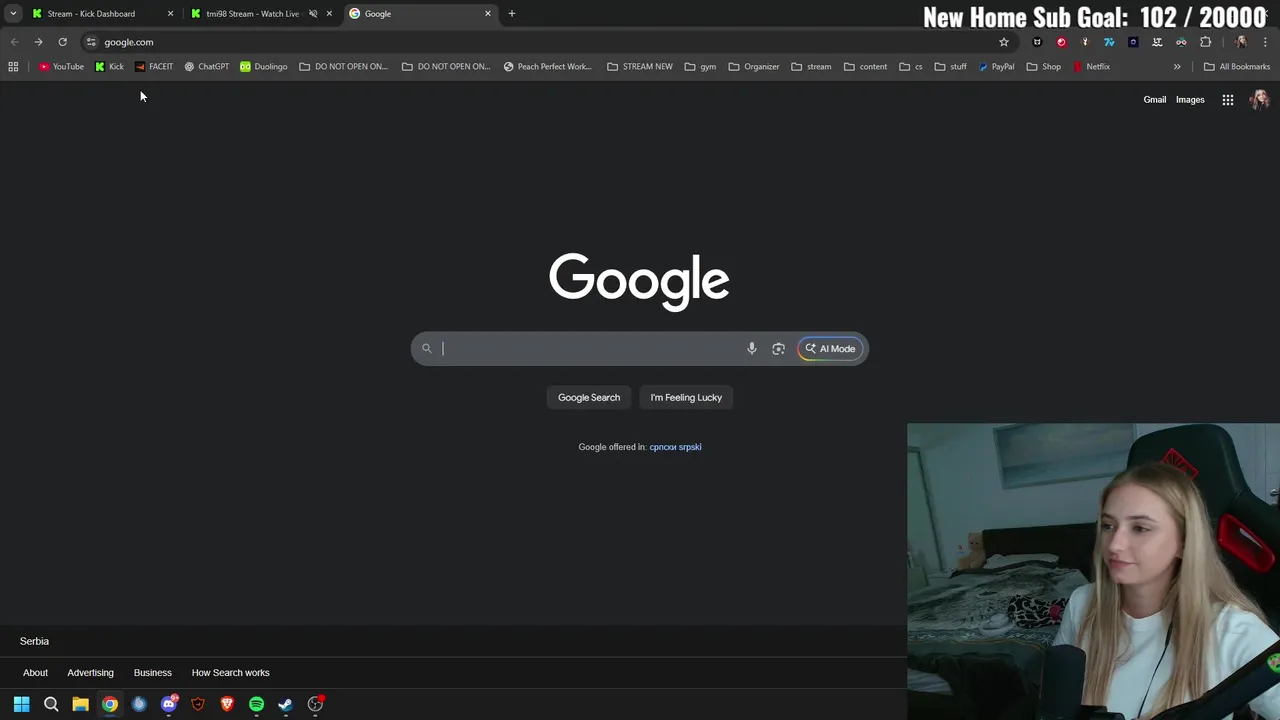This screenshot has width=1280, height=720.
Task: Switch Google to српски language
Action: 662,447
